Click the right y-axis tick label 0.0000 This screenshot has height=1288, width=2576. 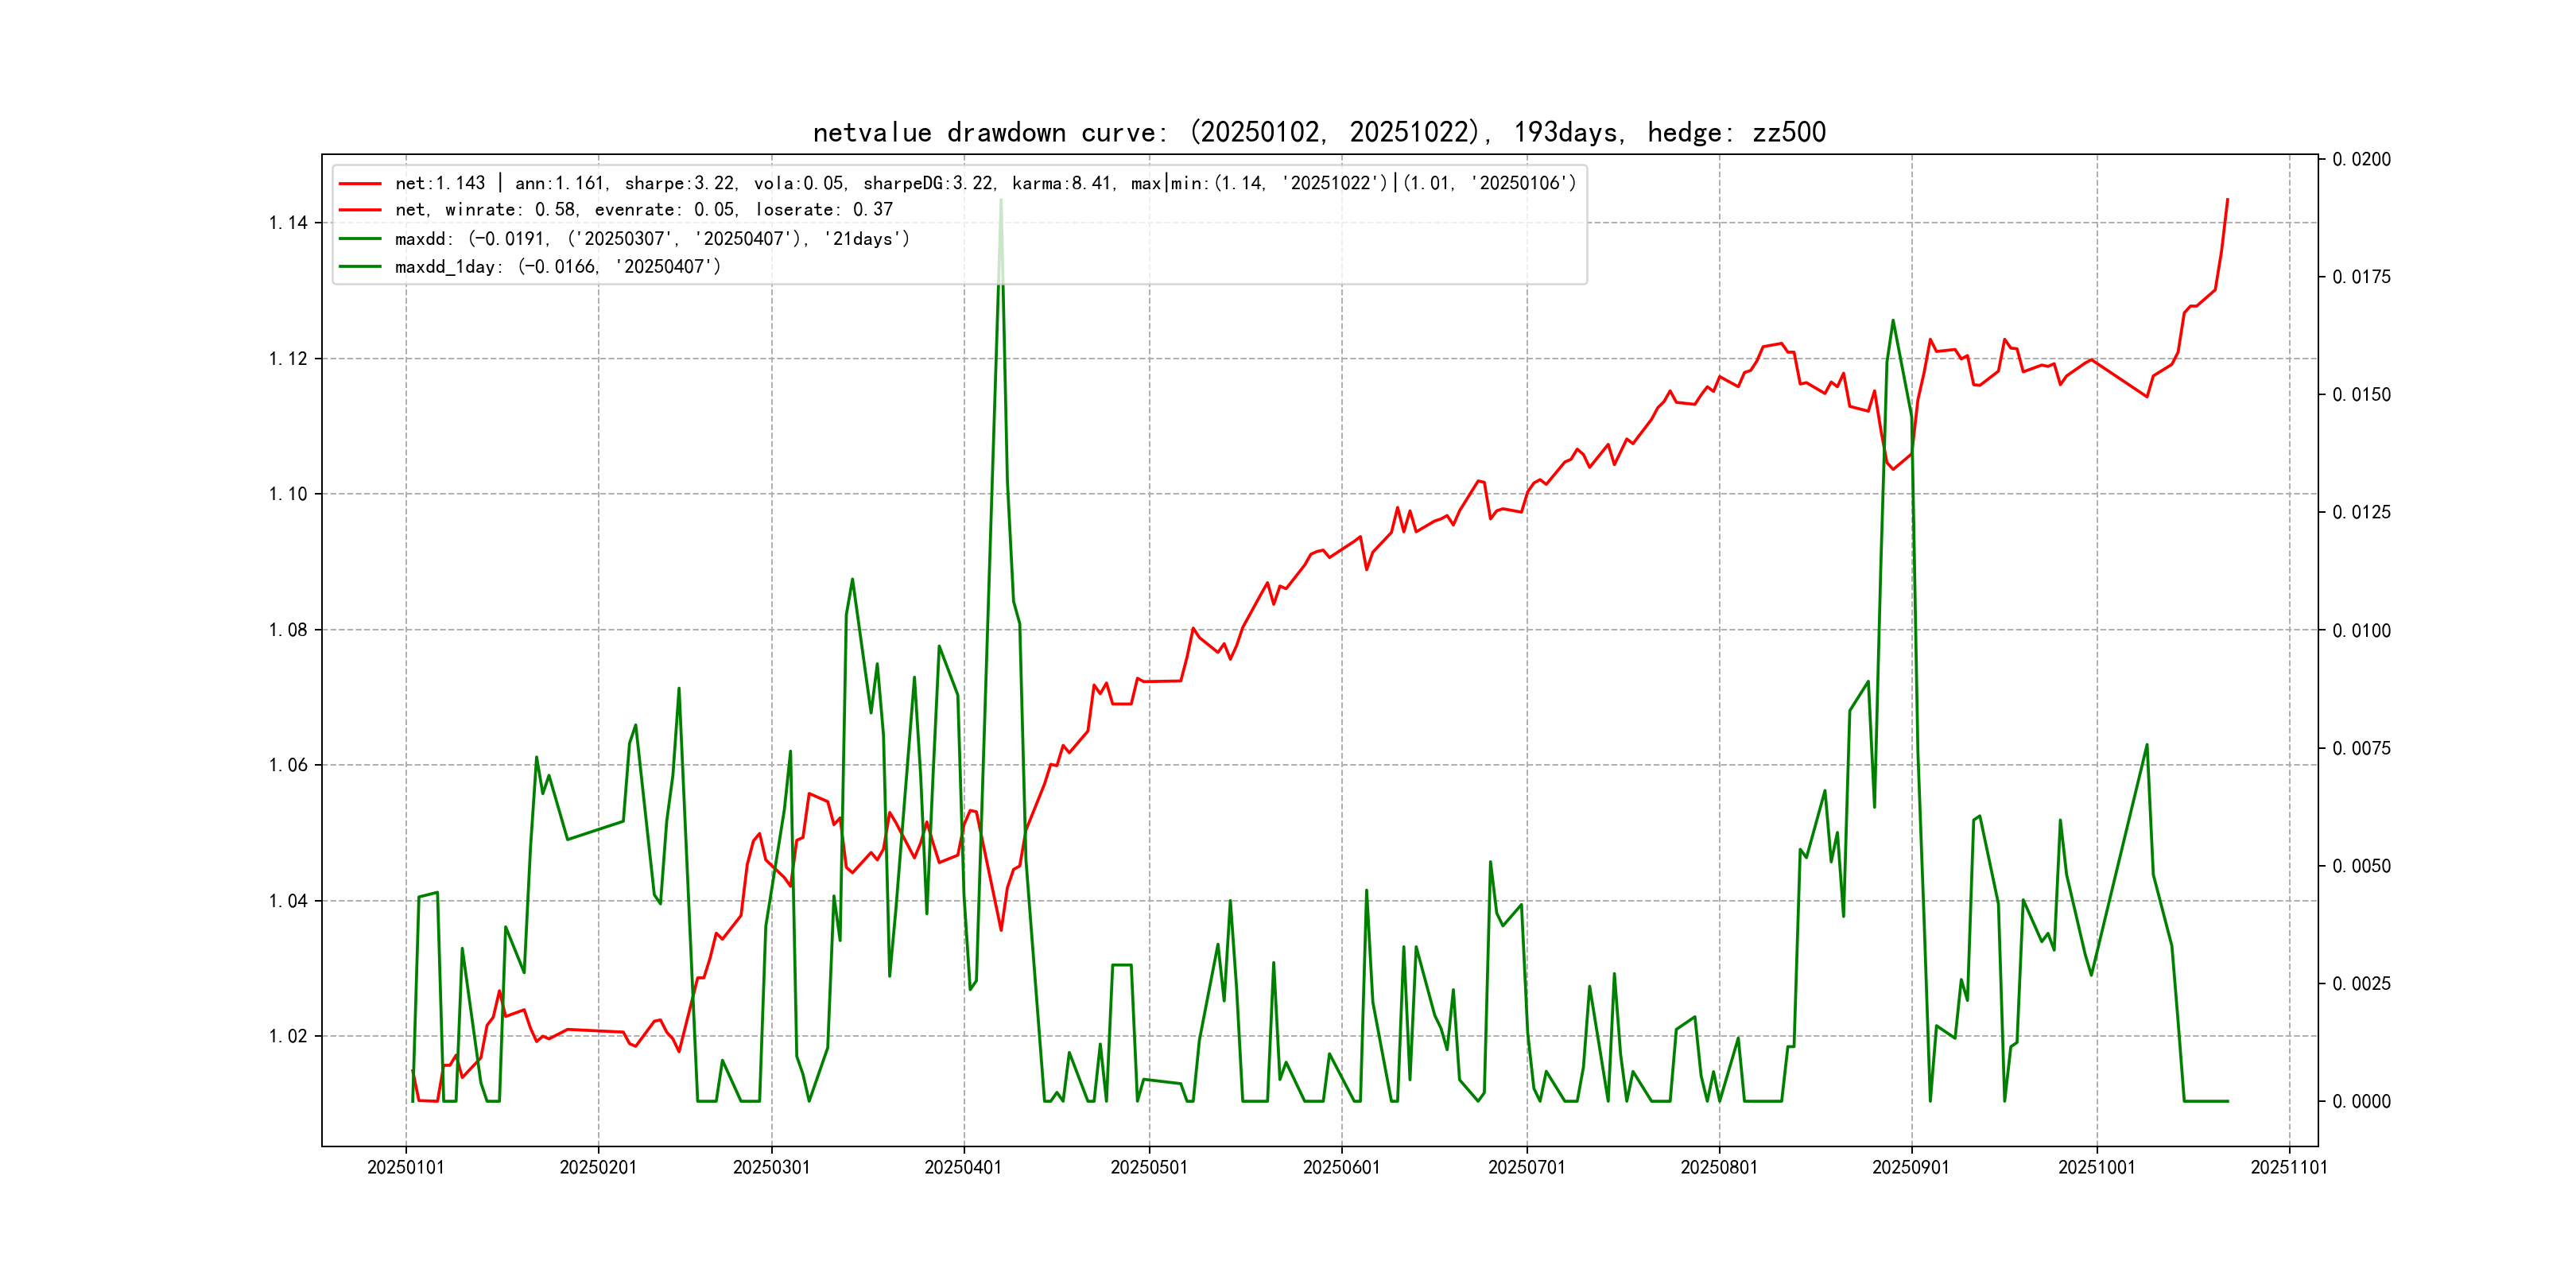point(2361,1102)
